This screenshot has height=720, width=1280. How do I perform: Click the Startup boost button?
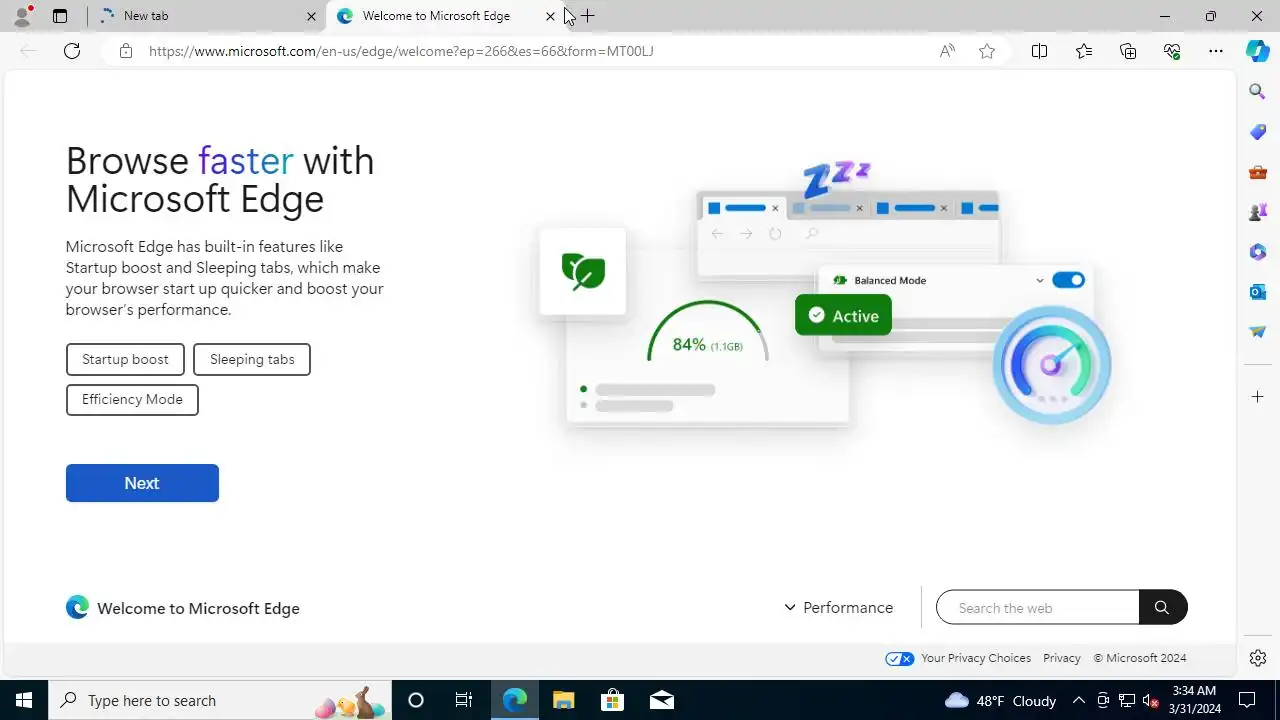coord(125,359)
